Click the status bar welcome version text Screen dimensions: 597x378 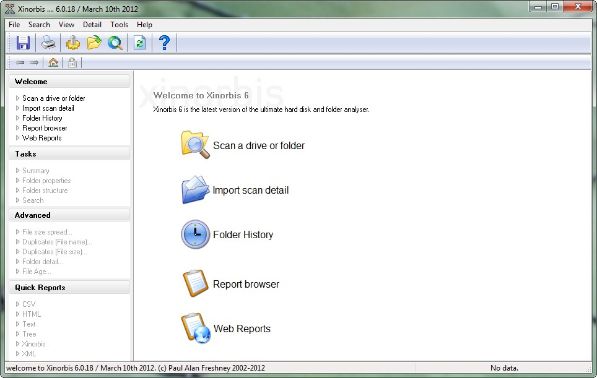tap(136, 368)
